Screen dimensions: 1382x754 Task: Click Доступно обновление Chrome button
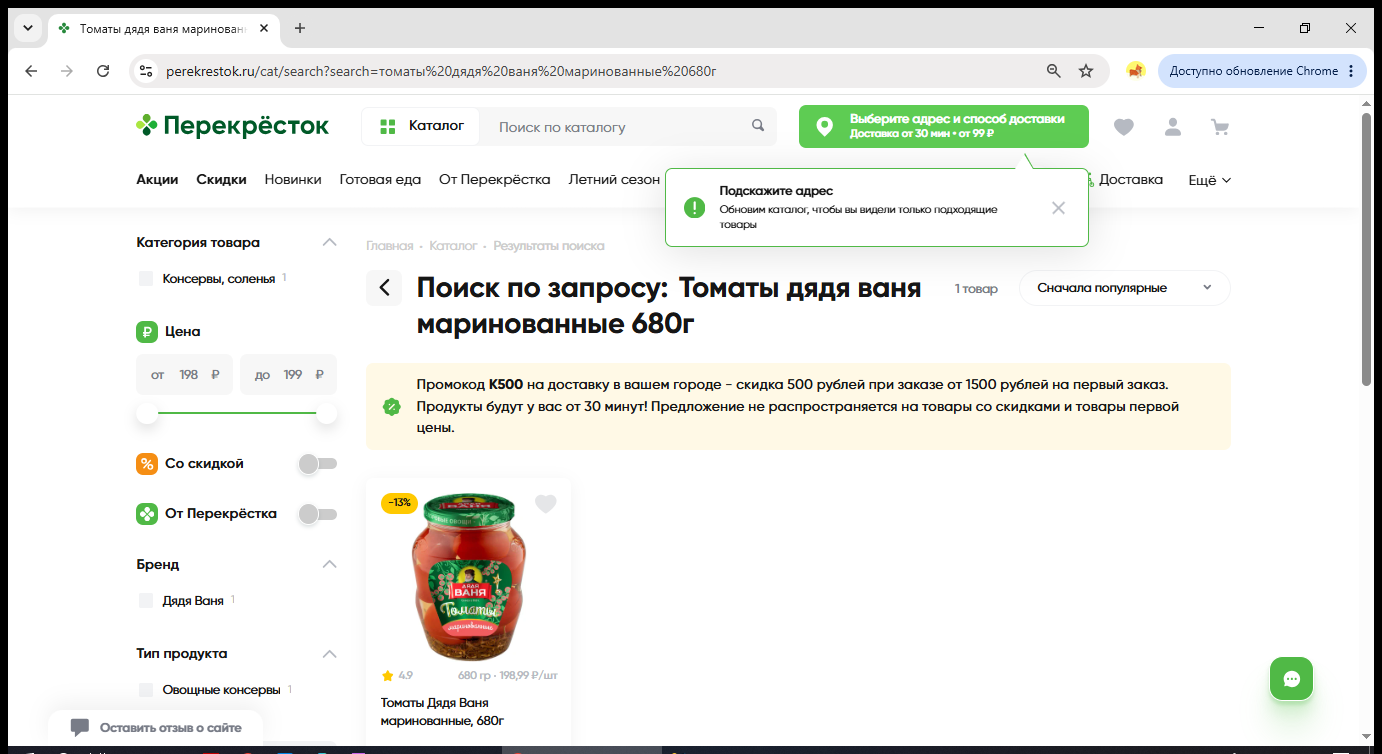point(1262,71)
